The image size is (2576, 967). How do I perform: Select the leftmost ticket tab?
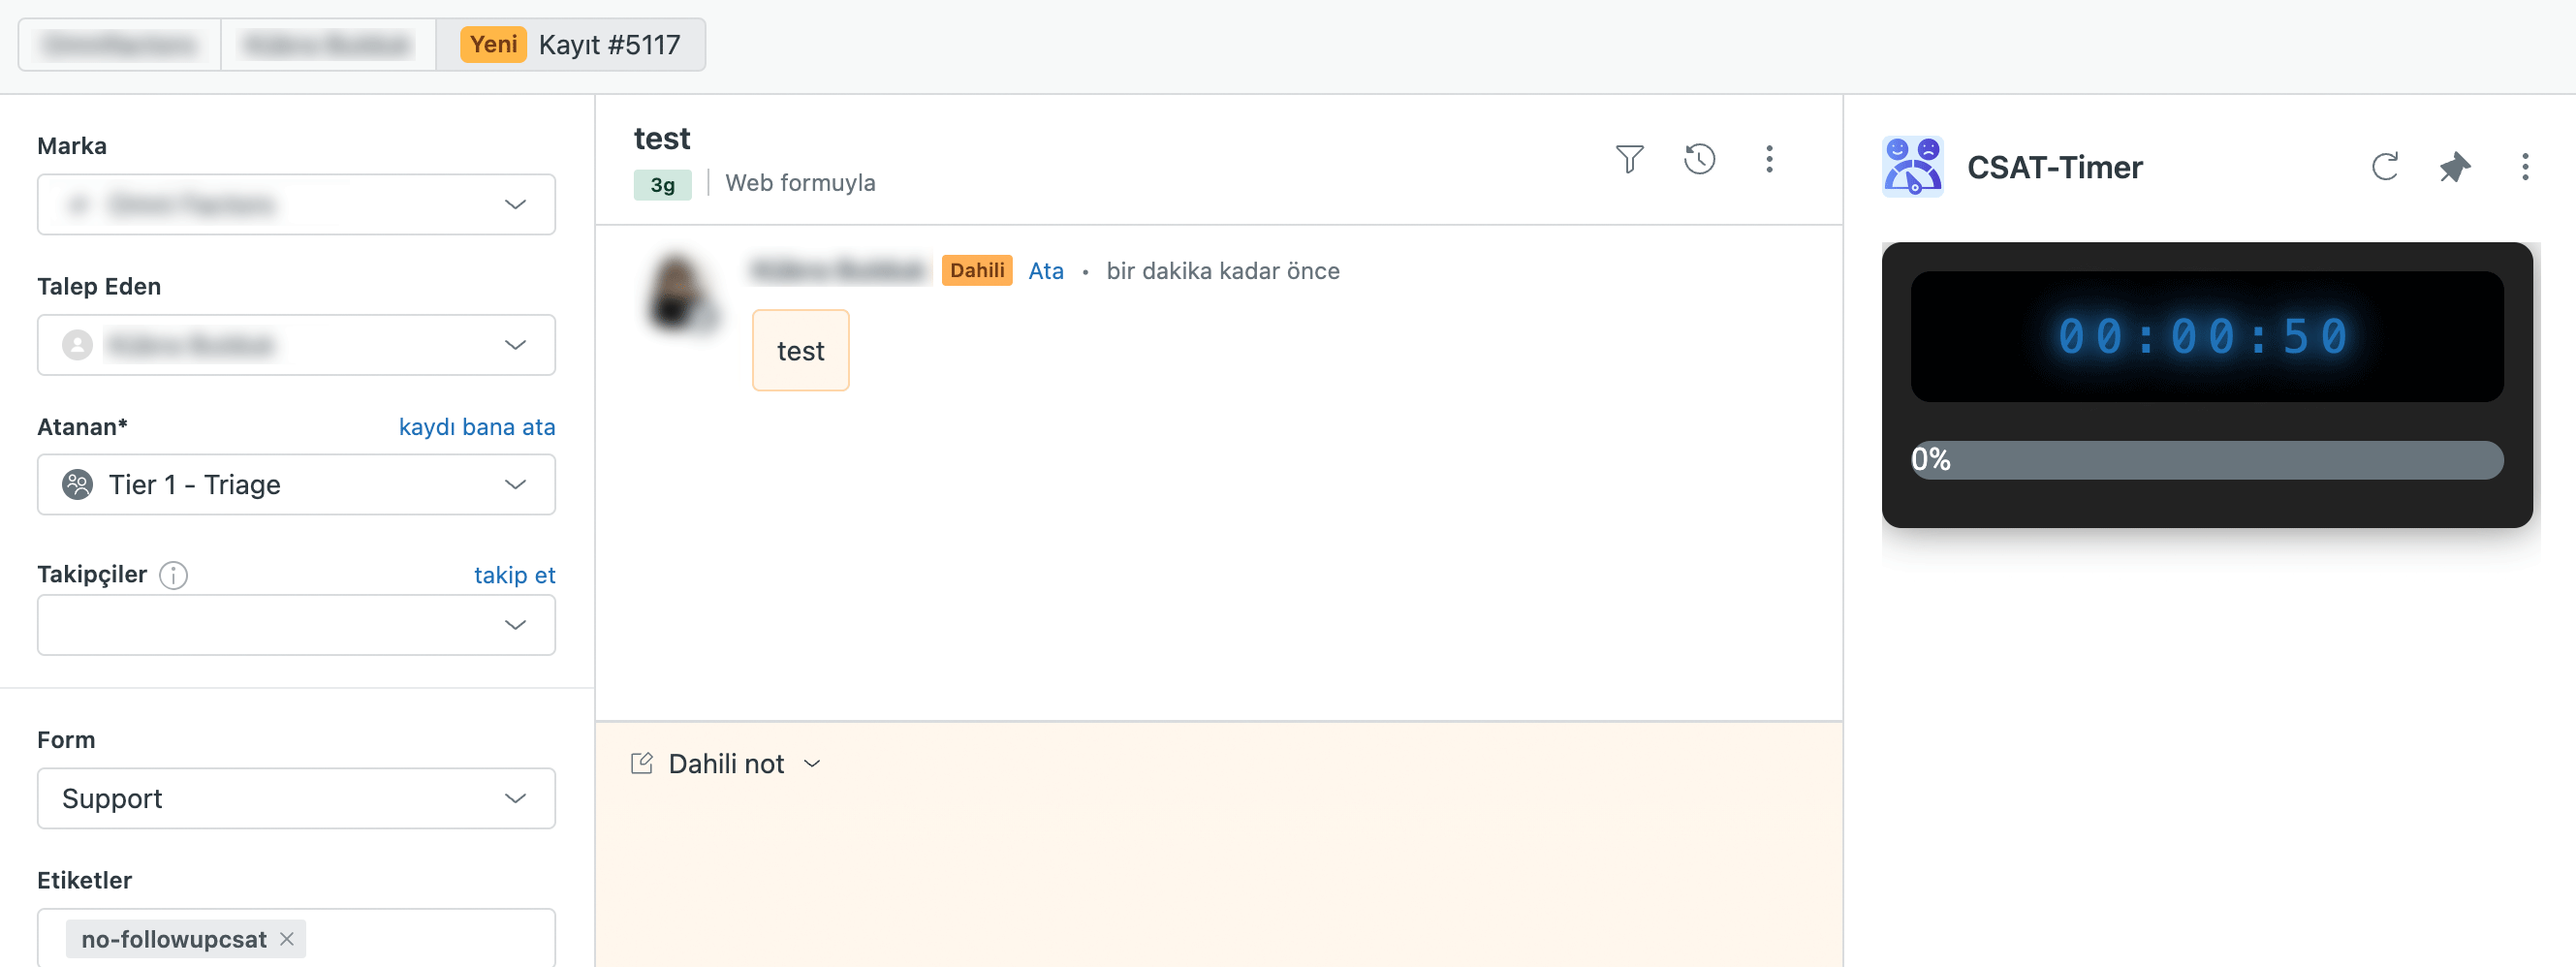[117, 44]
